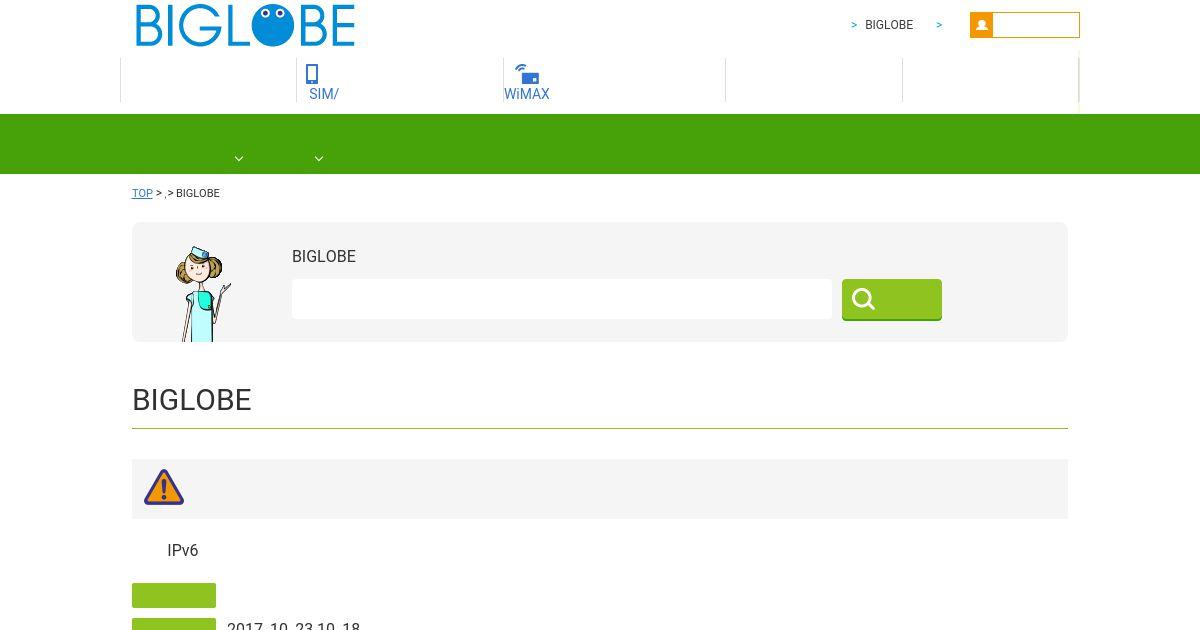Click the smartphone icon above SIM/
This screenshot has height=630, width=1200.
click(x=312, y=74)
